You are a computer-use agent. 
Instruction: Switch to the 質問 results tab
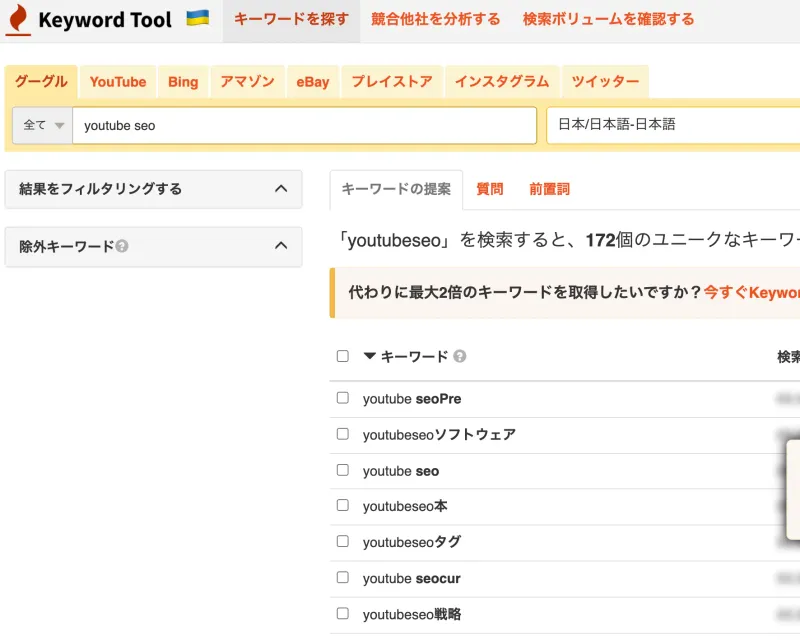pyautogui.click(x=489, y=189)
